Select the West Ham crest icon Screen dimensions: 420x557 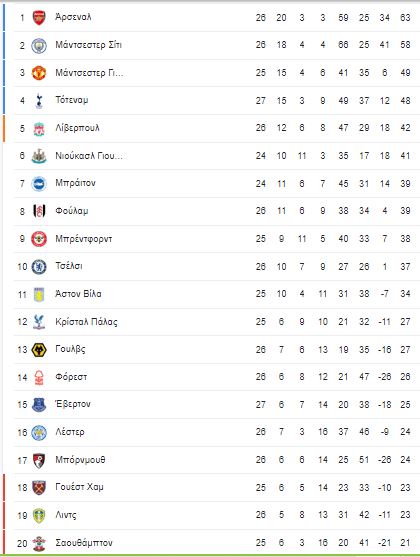pos(39,488)
